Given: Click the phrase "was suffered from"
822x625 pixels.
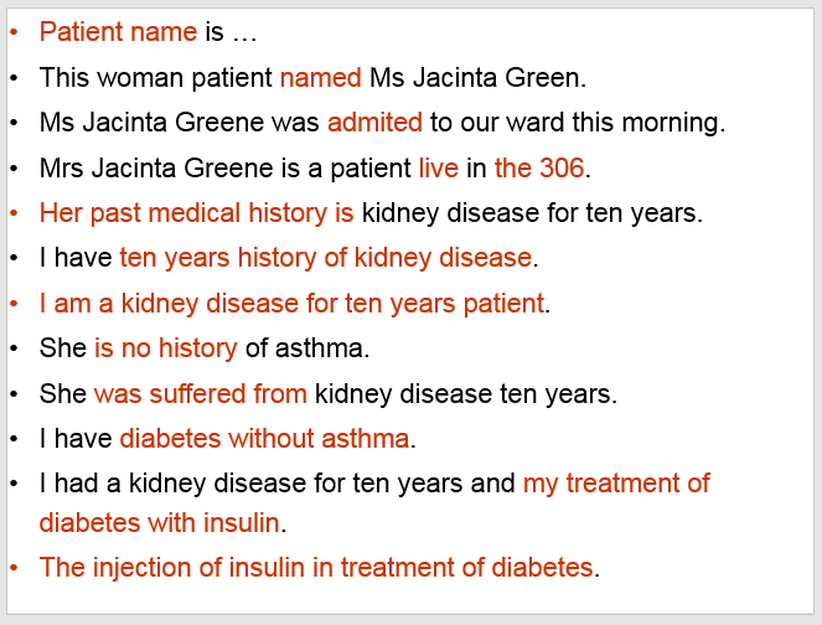Looking at the screenshot, I should [201, 394].
